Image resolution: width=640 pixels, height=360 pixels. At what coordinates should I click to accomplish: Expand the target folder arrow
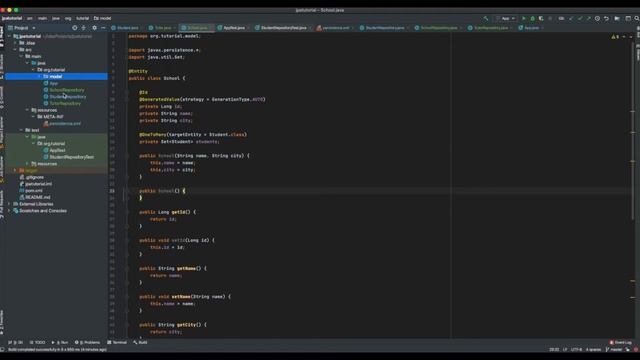coord(16,170)
